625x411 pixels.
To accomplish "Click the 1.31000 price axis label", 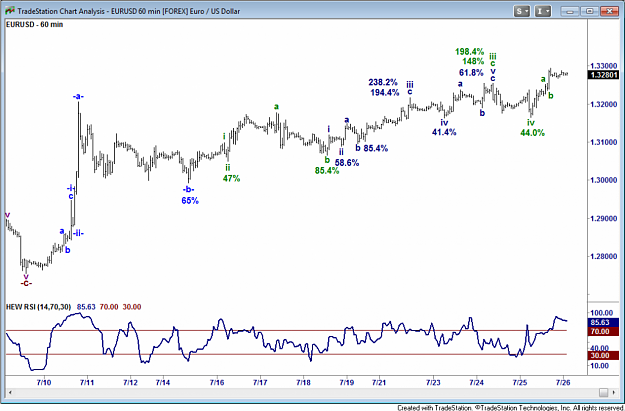I will pyautogui.click(x=603, y=142).
